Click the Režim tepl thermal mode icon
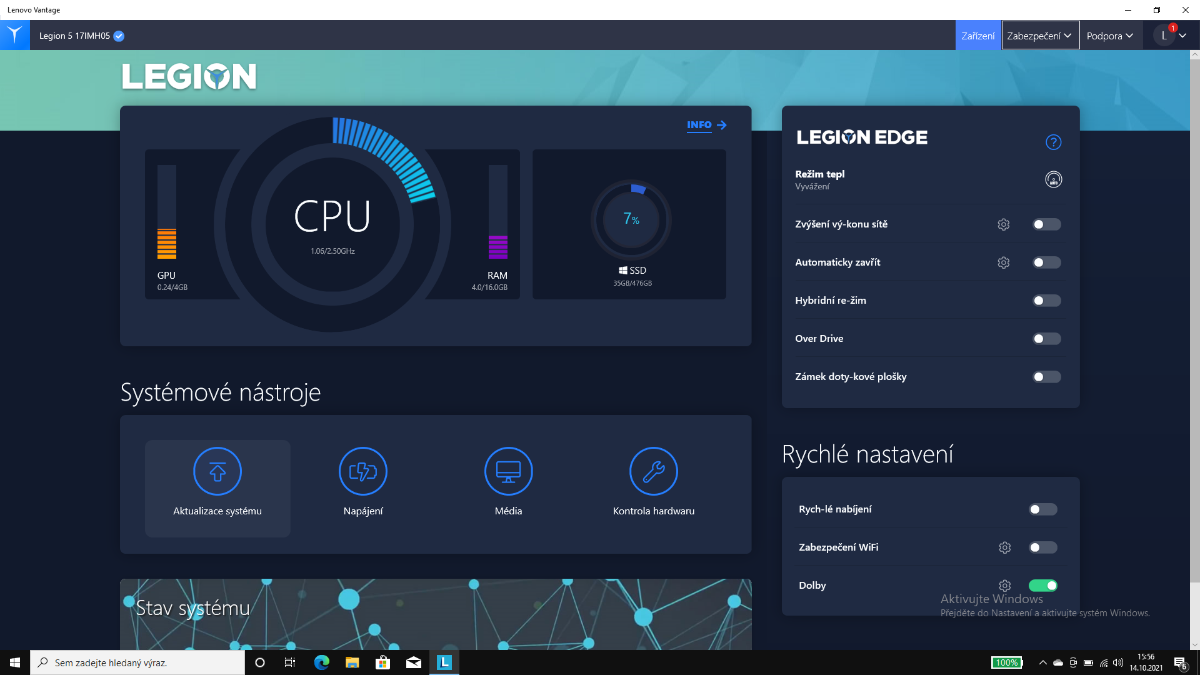The height and width of the screenshot is (675, 1200). coord(1053,180)
